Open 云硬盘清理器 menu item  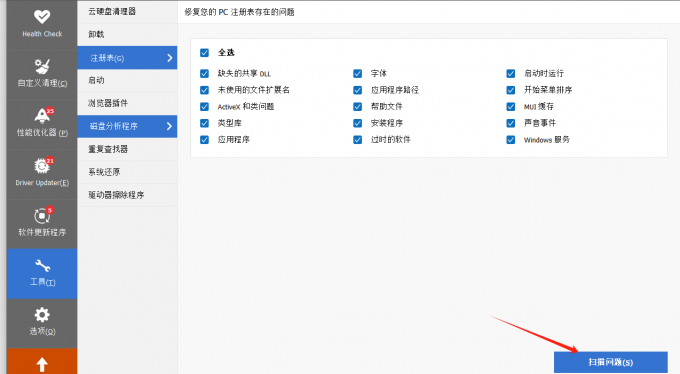pos(127,12)
